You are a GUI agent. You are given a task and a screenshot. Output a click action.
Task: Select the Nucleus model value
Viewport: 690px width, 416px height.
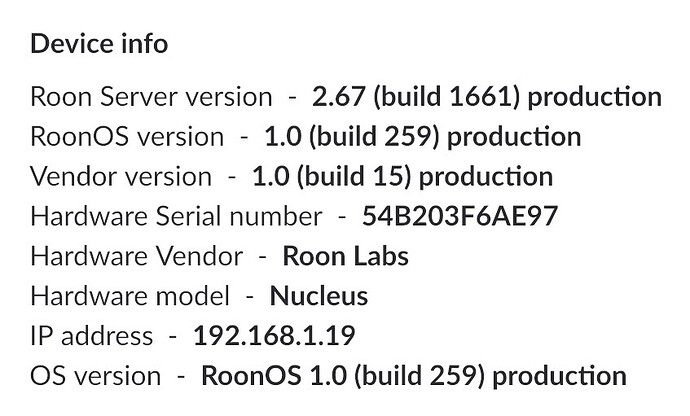[319, 296]
